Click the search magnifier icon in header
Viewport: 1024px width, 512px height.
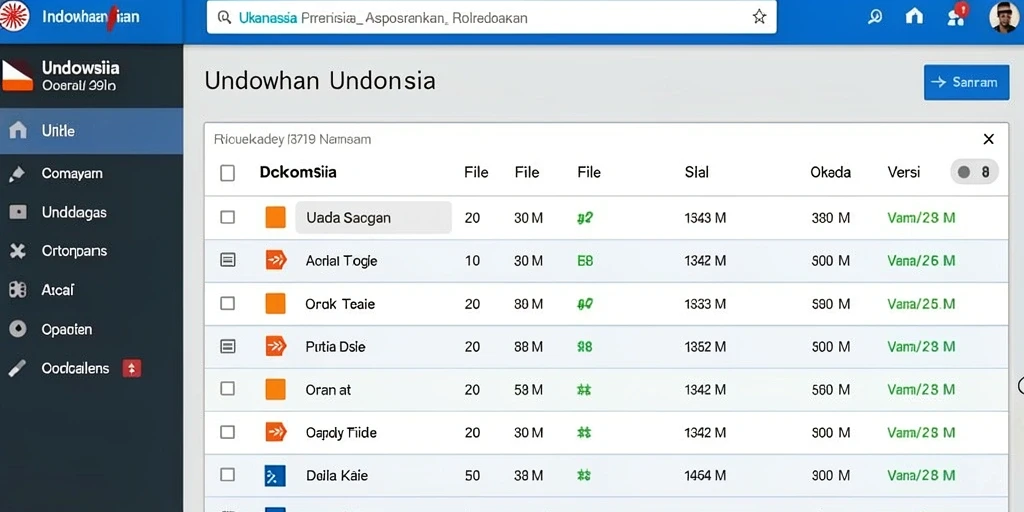pyautogui.click(x=874, y=18)
